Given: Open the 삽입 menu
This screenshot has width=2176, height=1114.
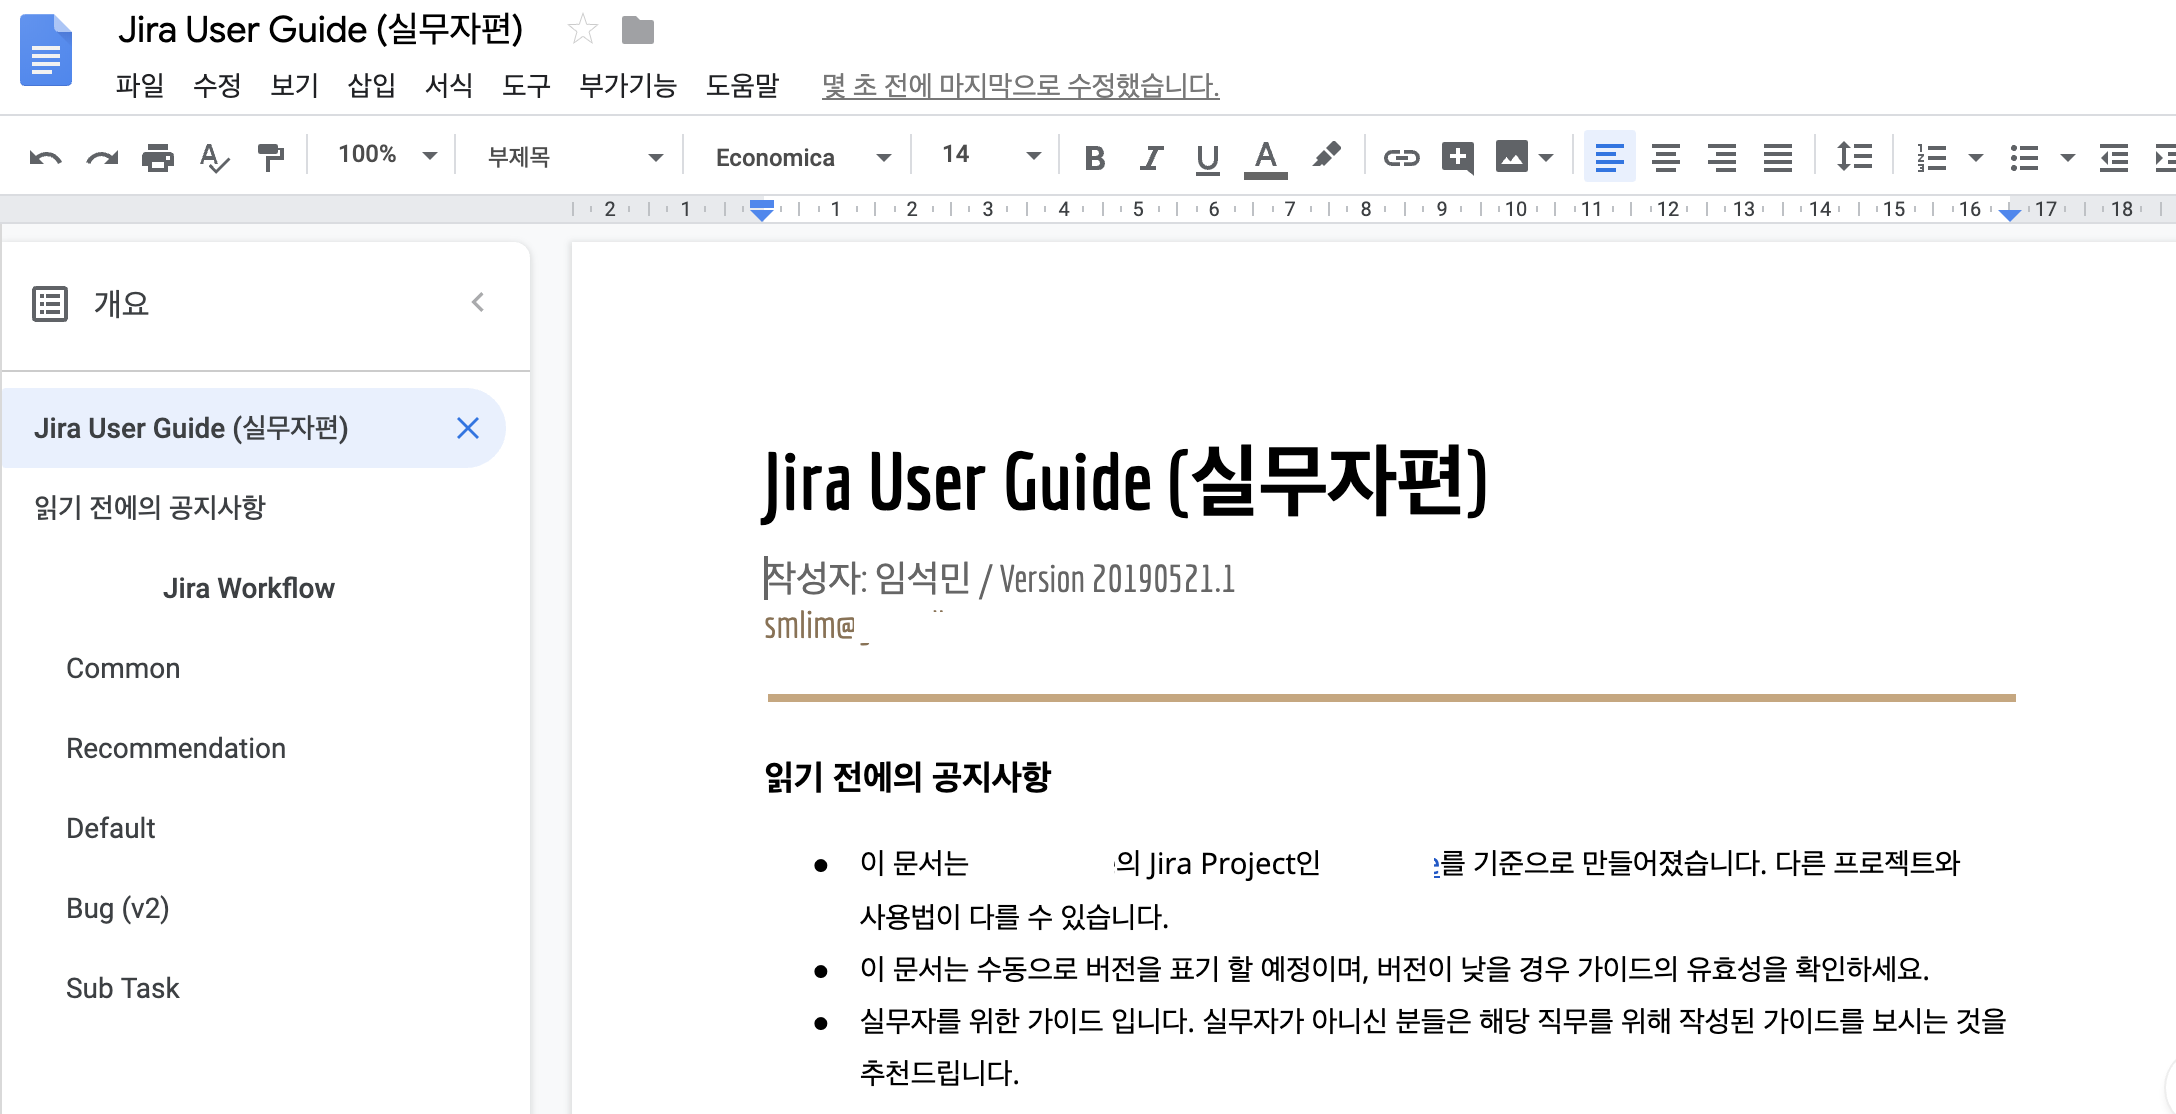Looking at the screenshot, I should (x=371, y=85).
